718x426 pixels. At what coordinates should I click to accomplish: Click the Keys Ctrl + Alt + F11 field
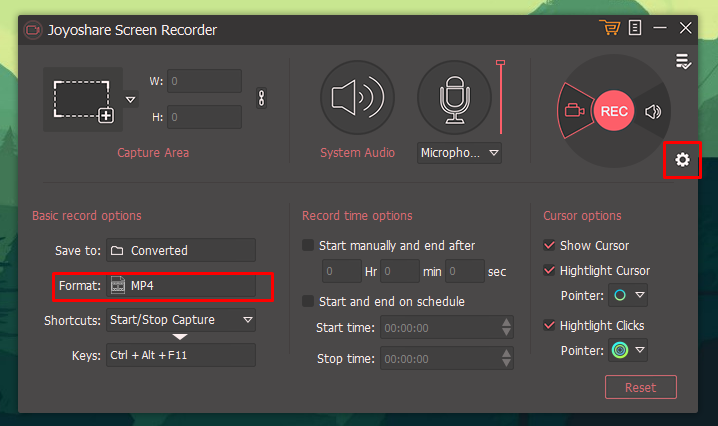pos(181,355)
